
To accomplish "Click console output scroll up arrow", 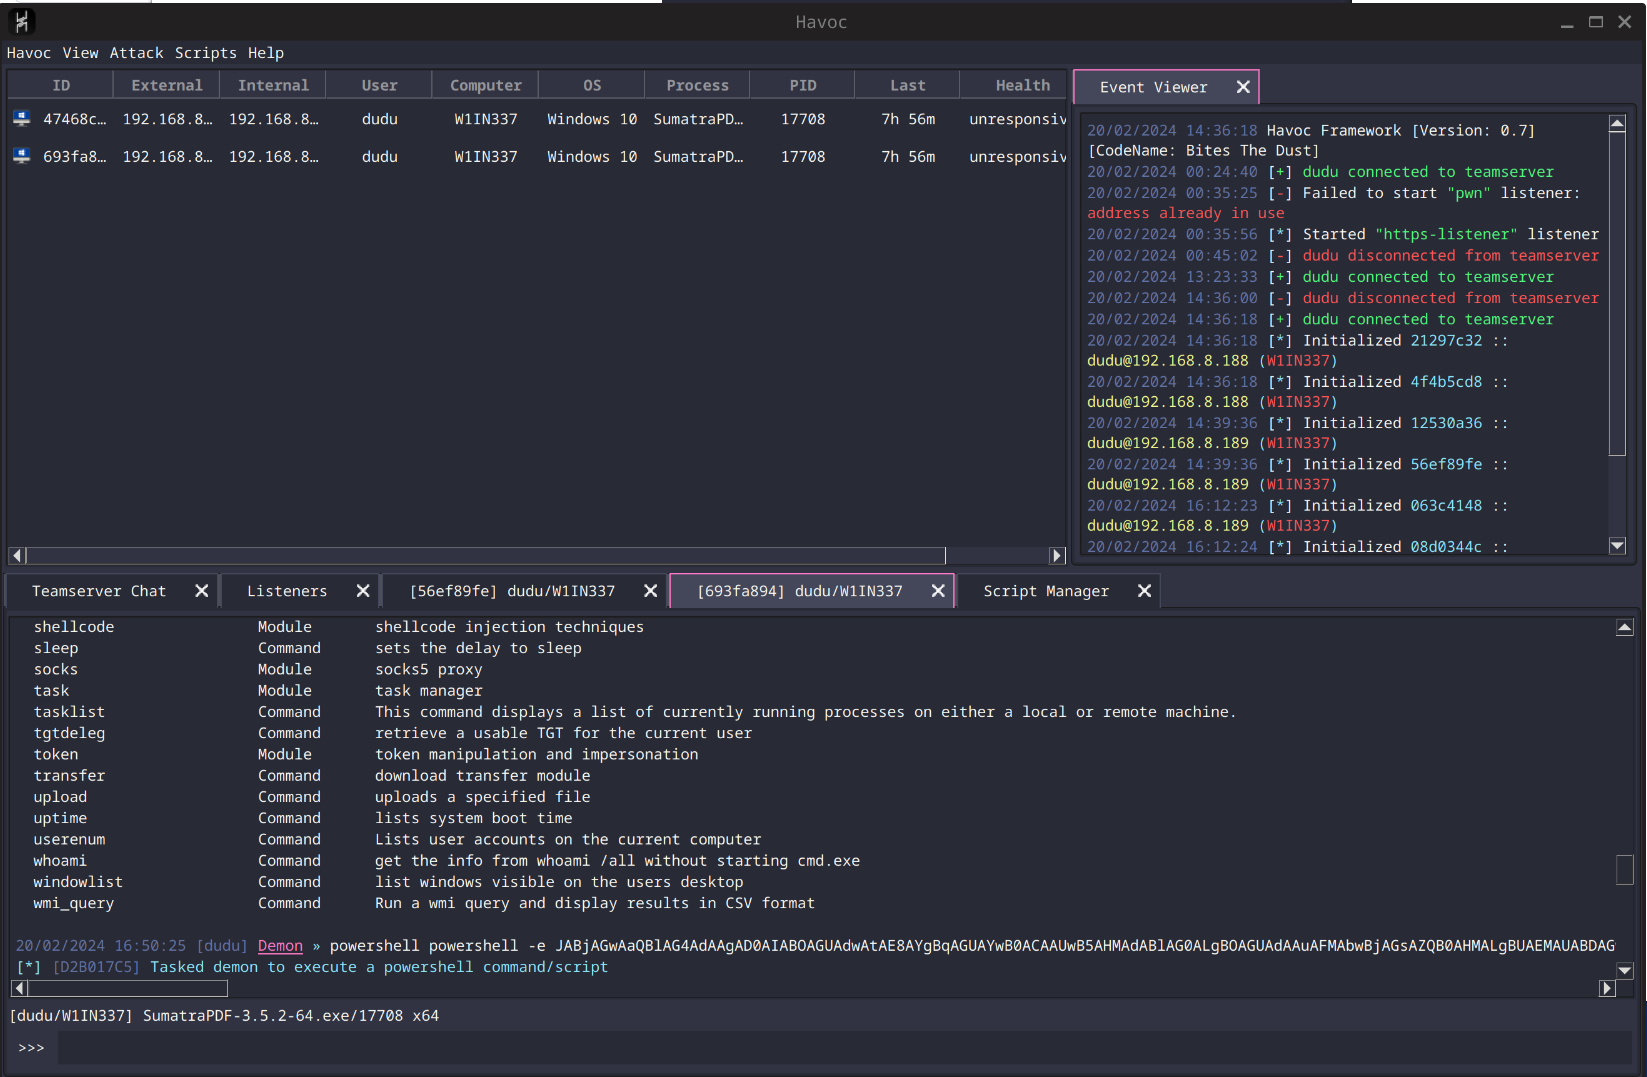I will pos(1625,628).
